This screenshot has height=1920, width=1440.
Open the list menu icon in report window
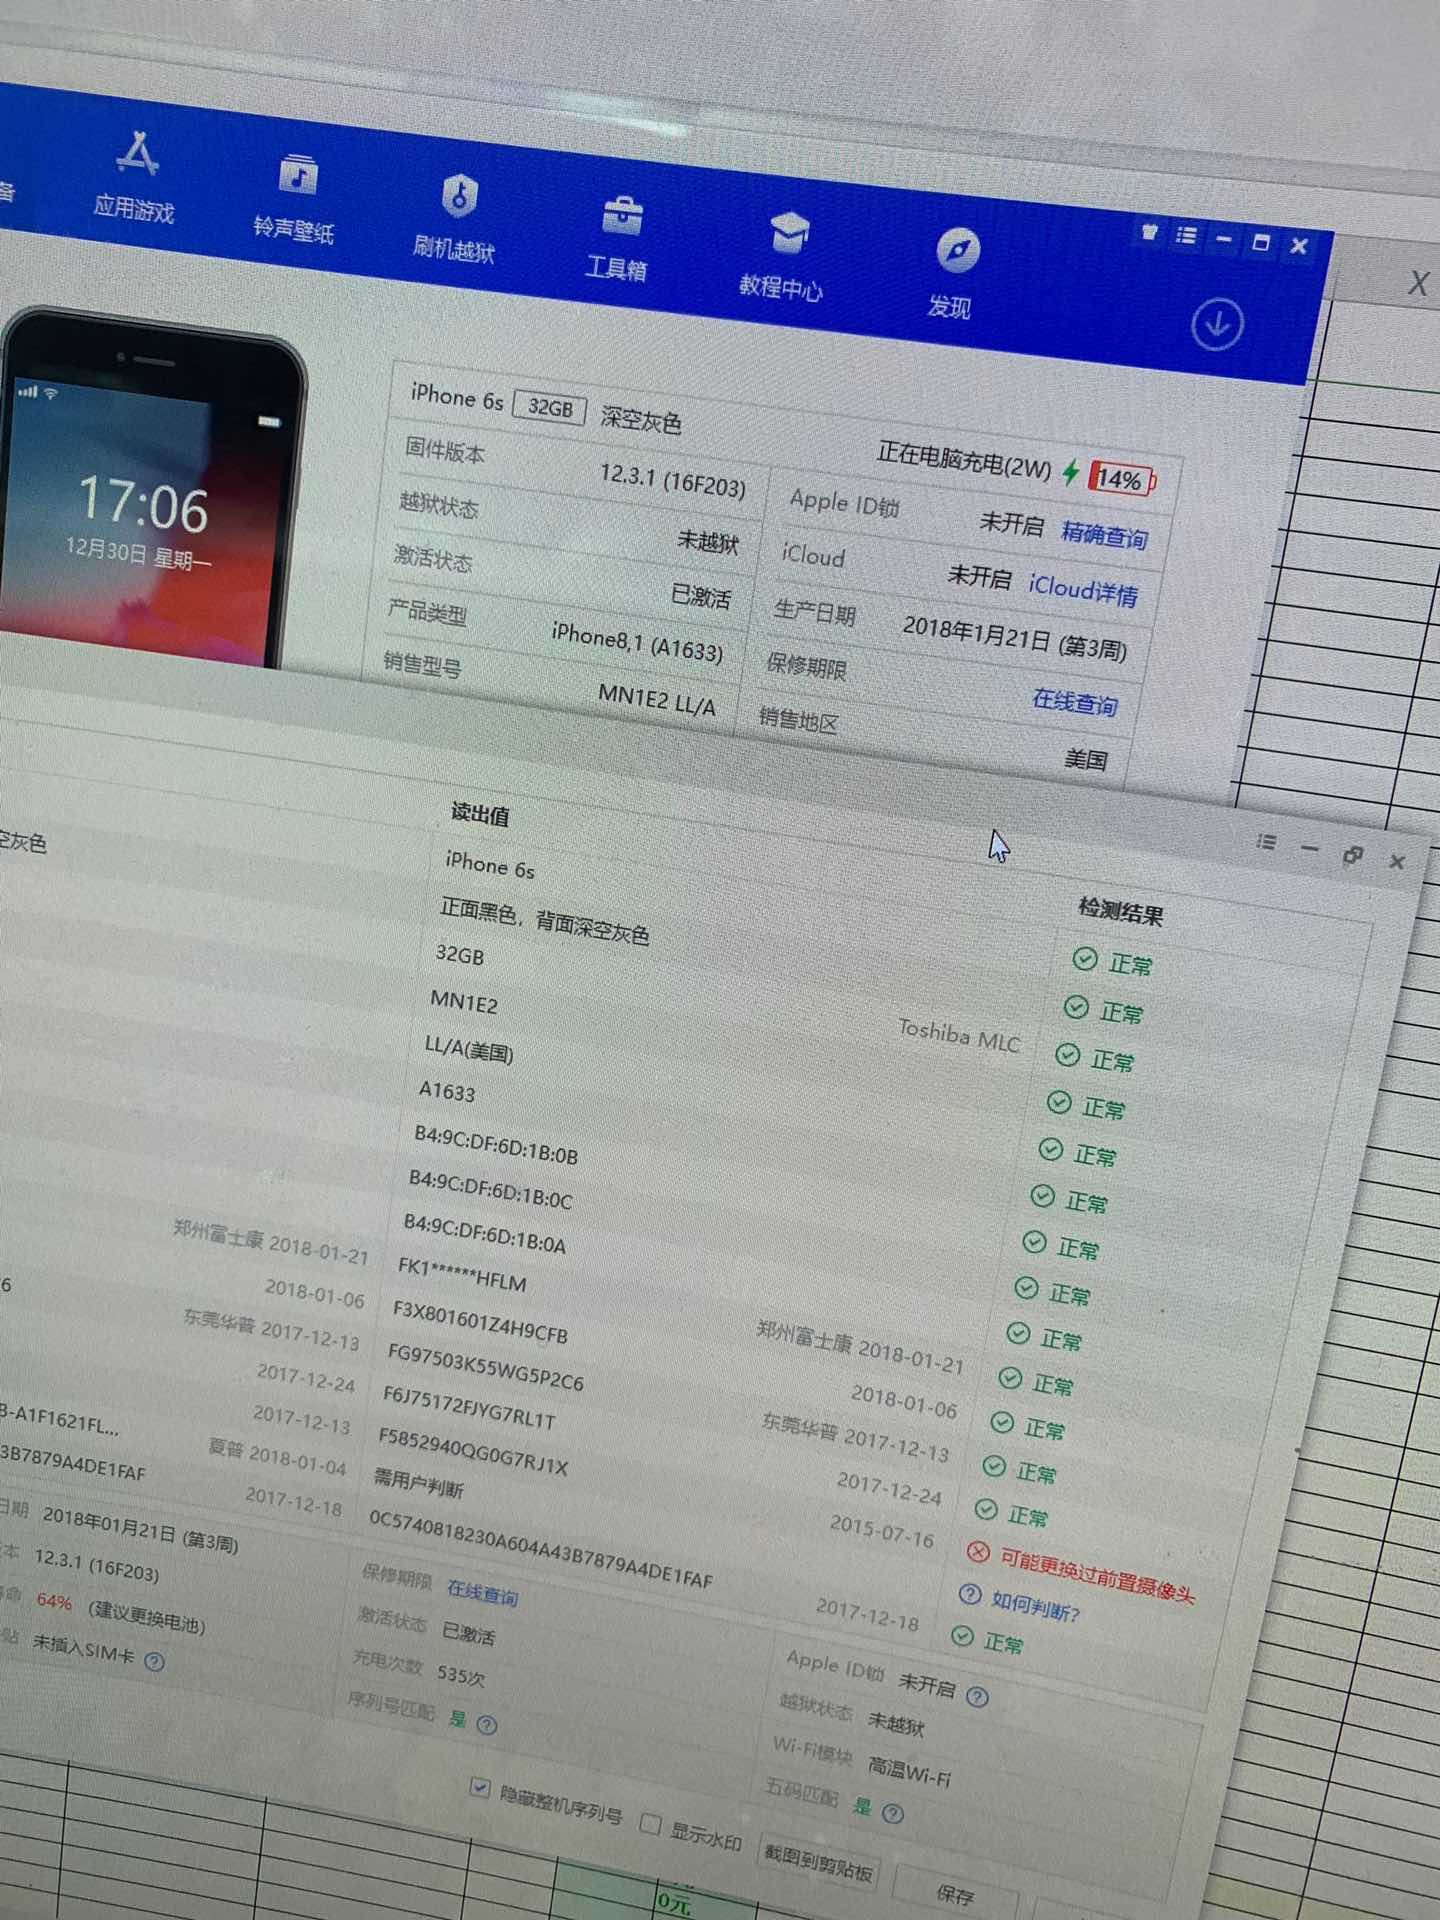1266,842
